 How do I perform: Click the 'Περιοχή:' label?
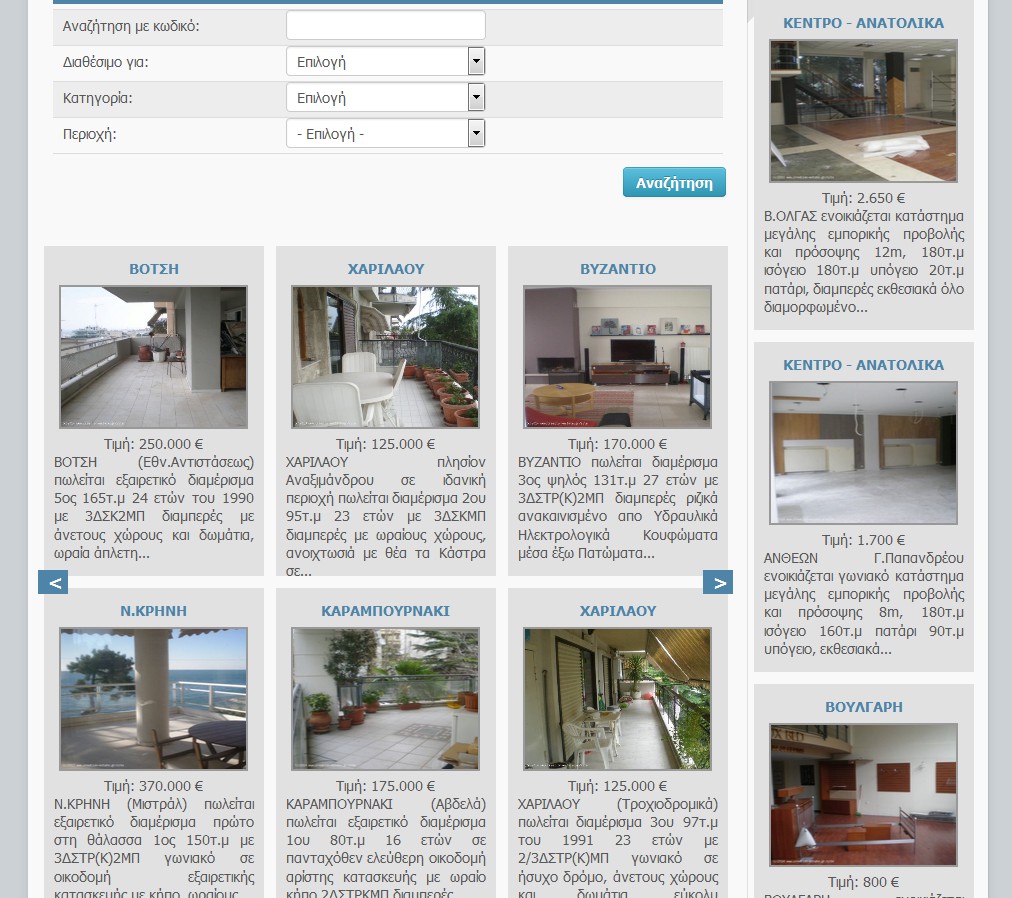tap(89, 135)
